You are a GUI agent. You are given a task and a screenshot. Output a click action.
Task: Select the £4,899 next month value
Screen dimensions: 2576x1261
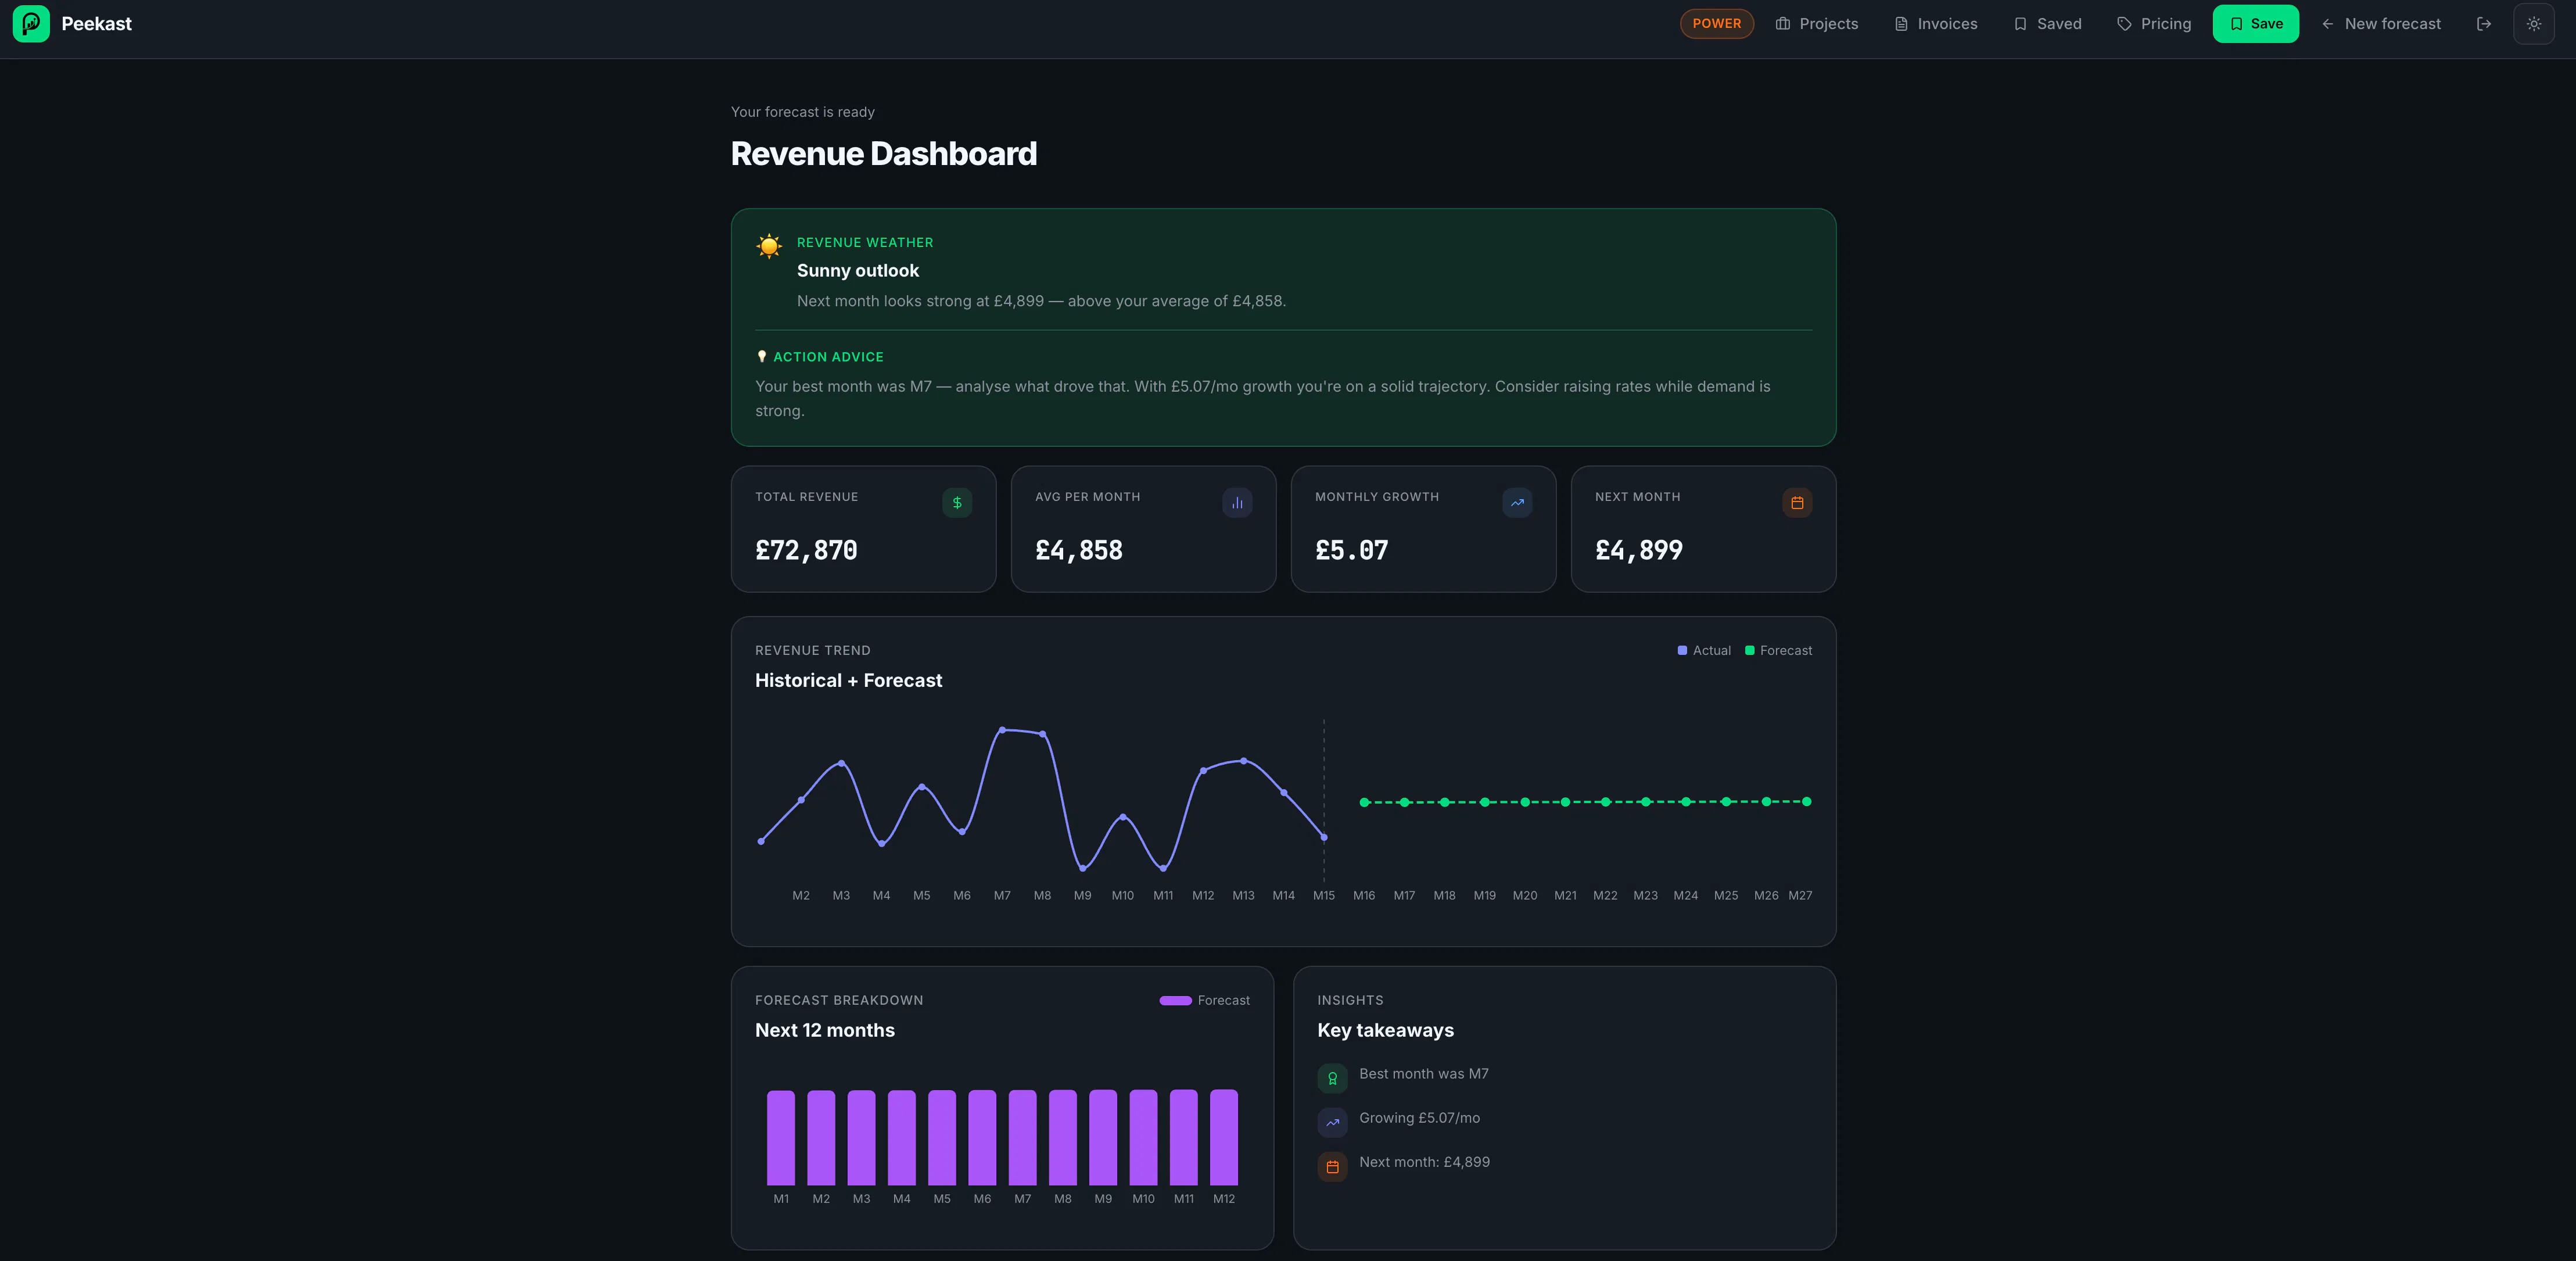click(x=1639, y=550)
